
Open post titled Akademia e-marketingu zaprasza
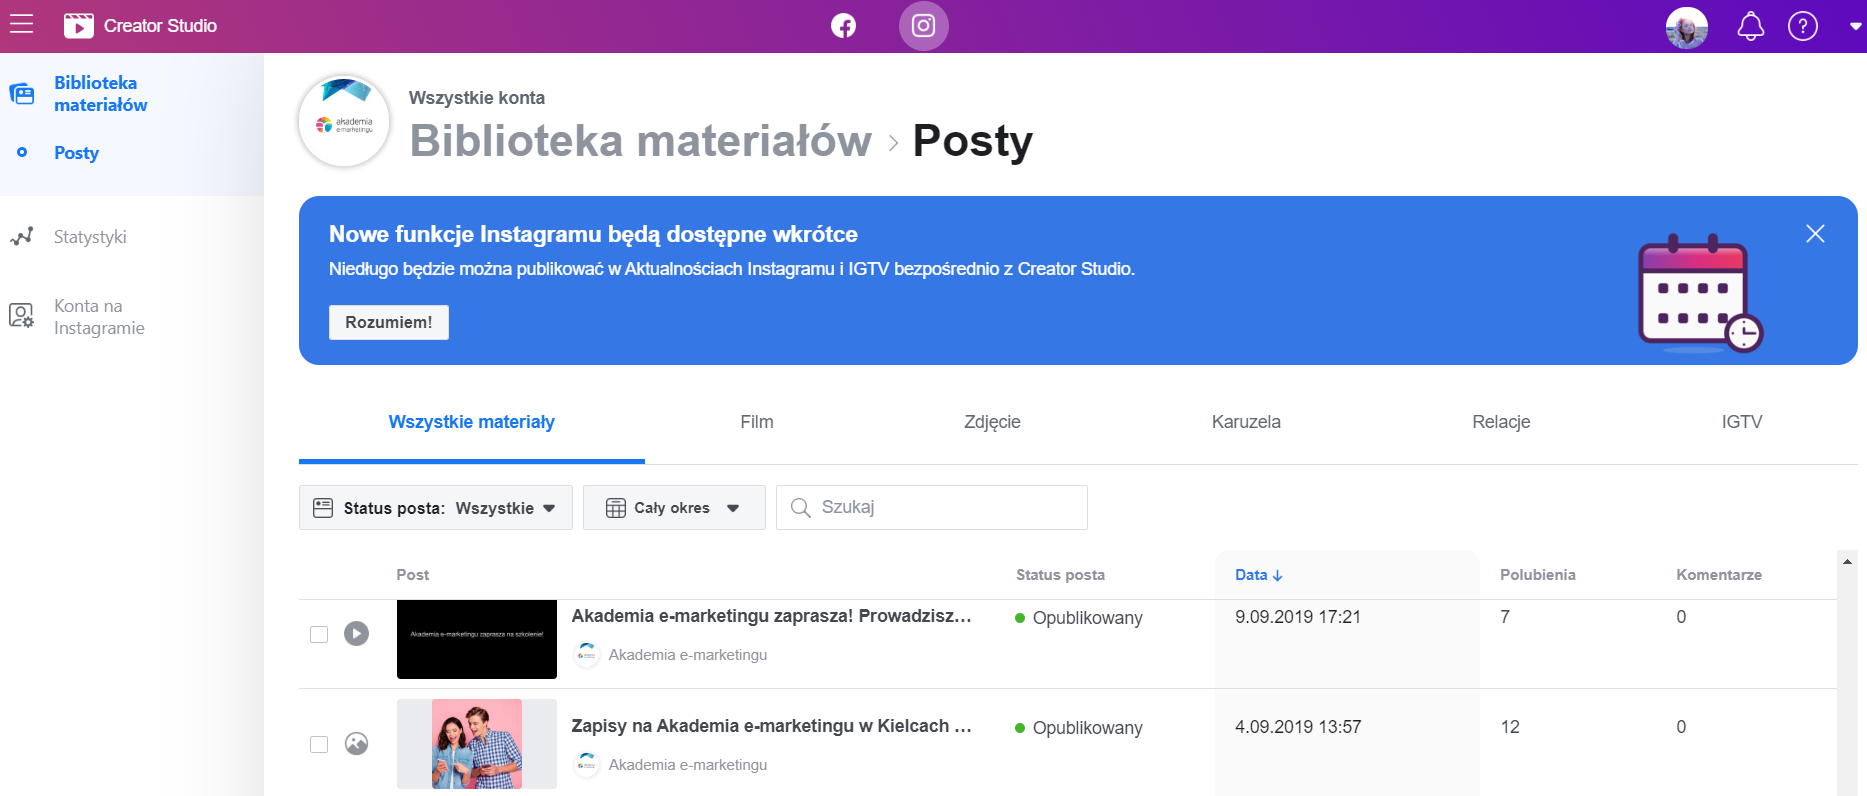coord(771,616)
